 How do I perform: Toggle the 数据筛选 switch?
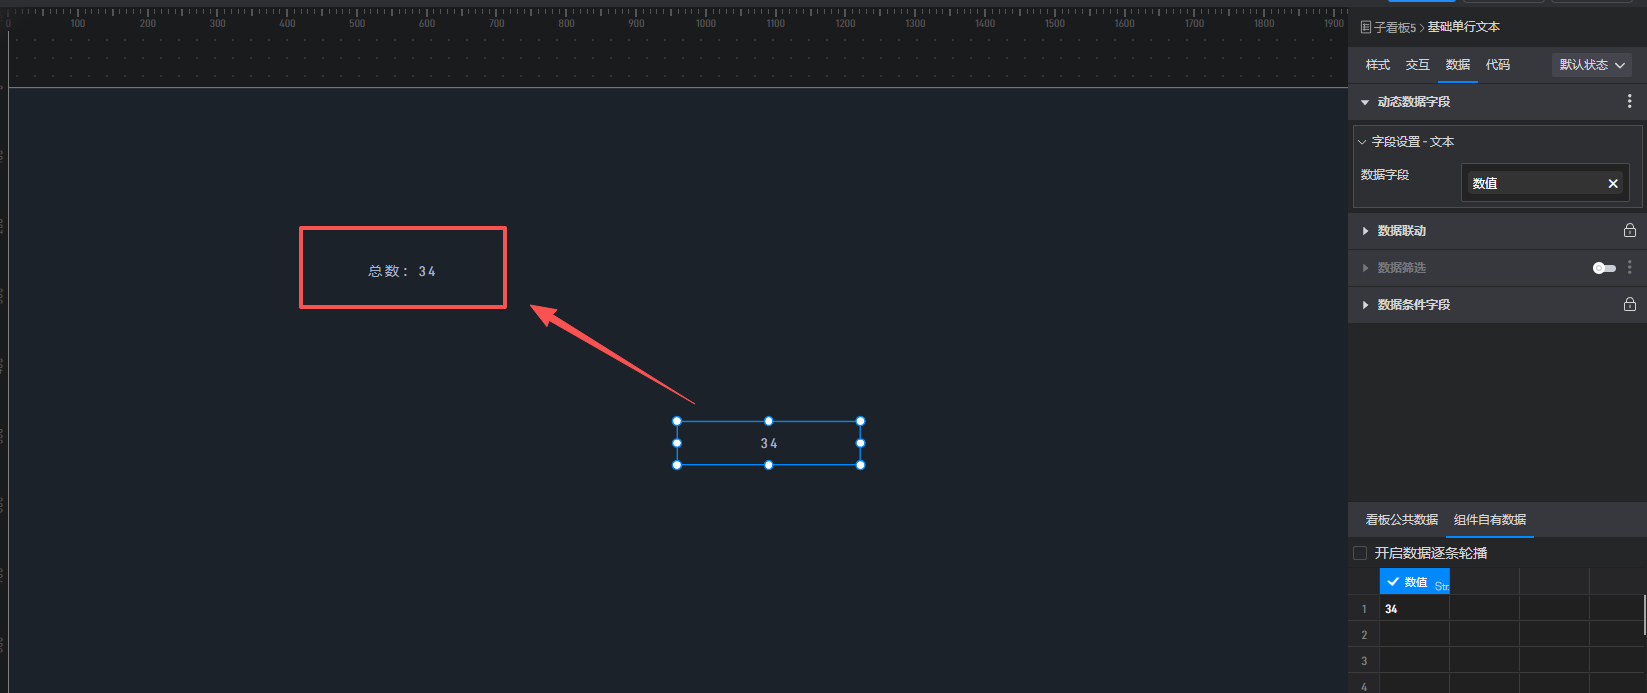point(1604,268)
